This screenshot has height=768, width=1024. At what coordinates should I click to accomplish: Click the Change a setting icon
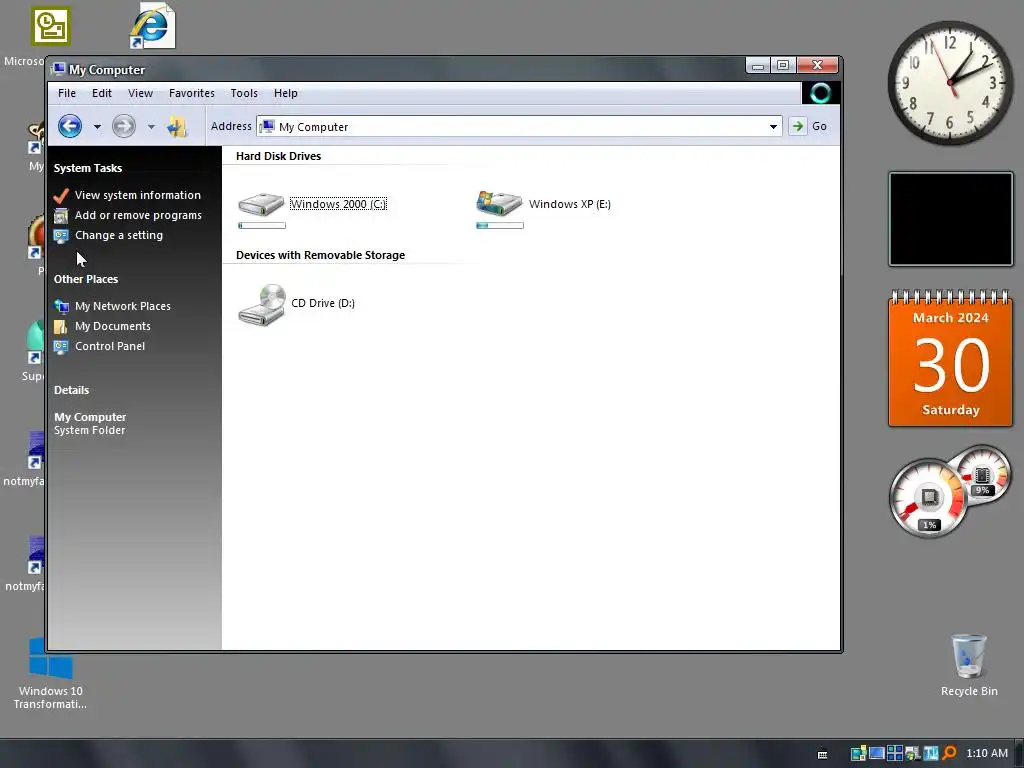pyautogui.click(x=61, y=236)
